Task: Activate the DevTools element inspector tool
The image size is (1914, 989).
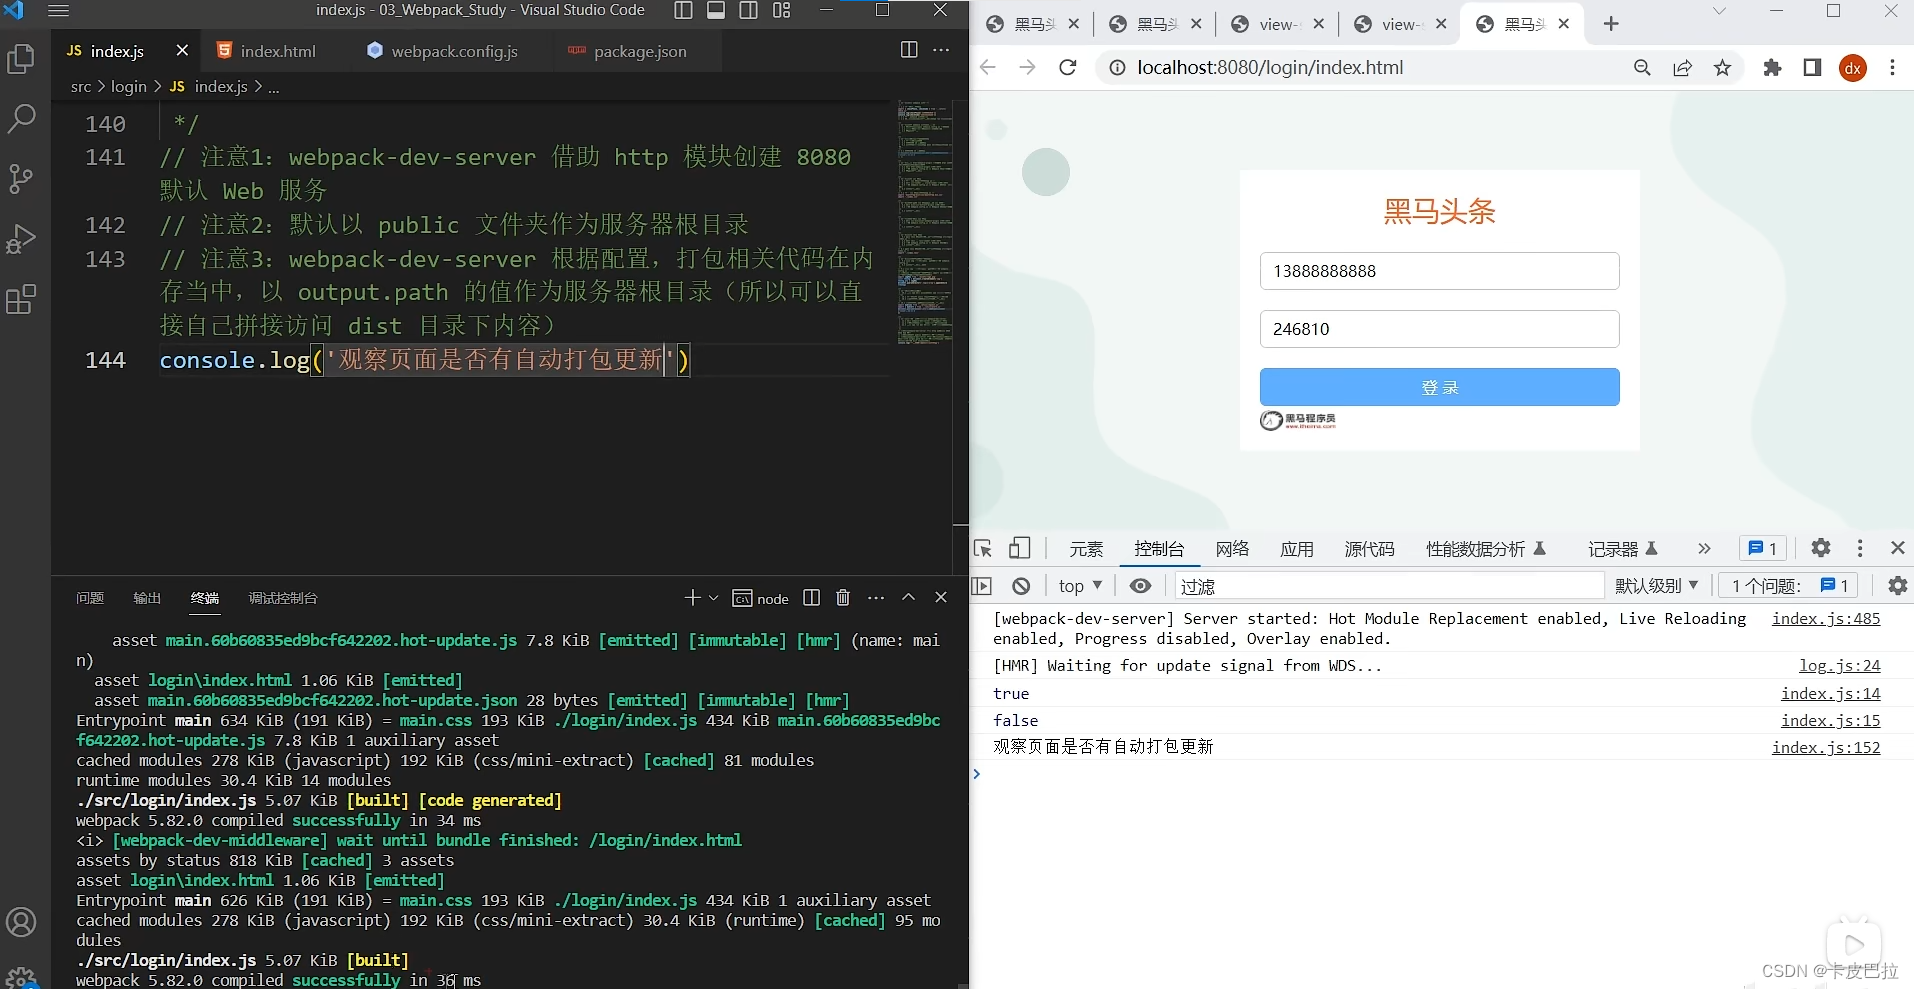Action: tap(983, 548)
